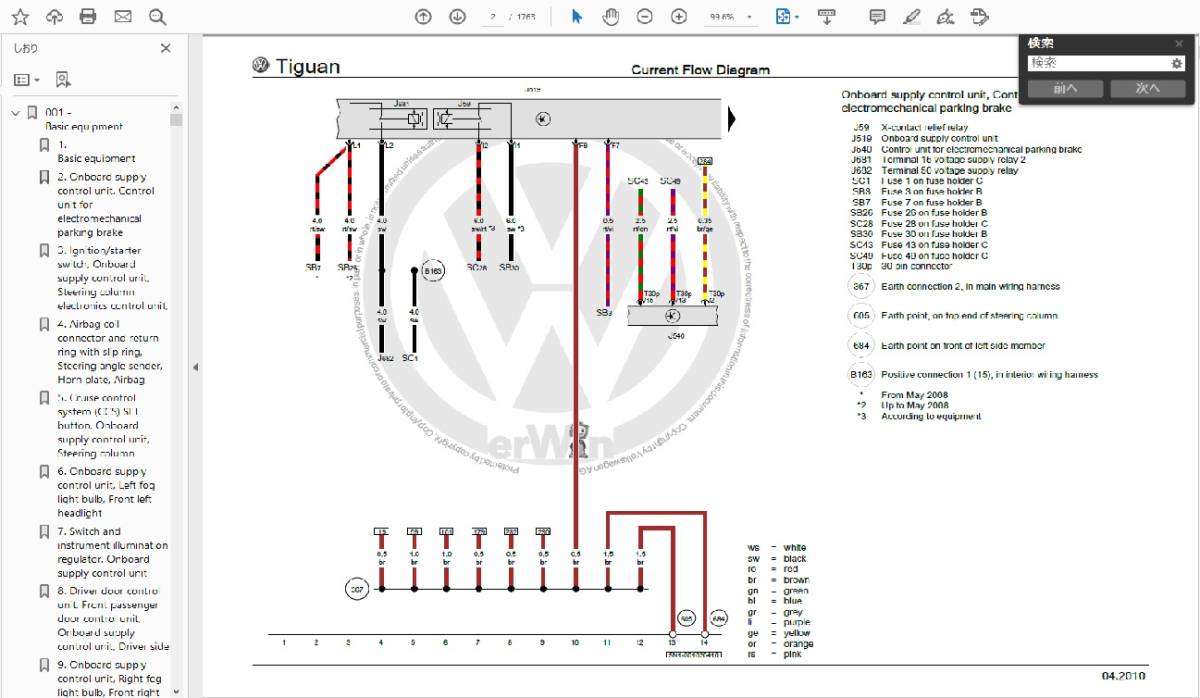Click the しおり panel title

tap(26, 48)
